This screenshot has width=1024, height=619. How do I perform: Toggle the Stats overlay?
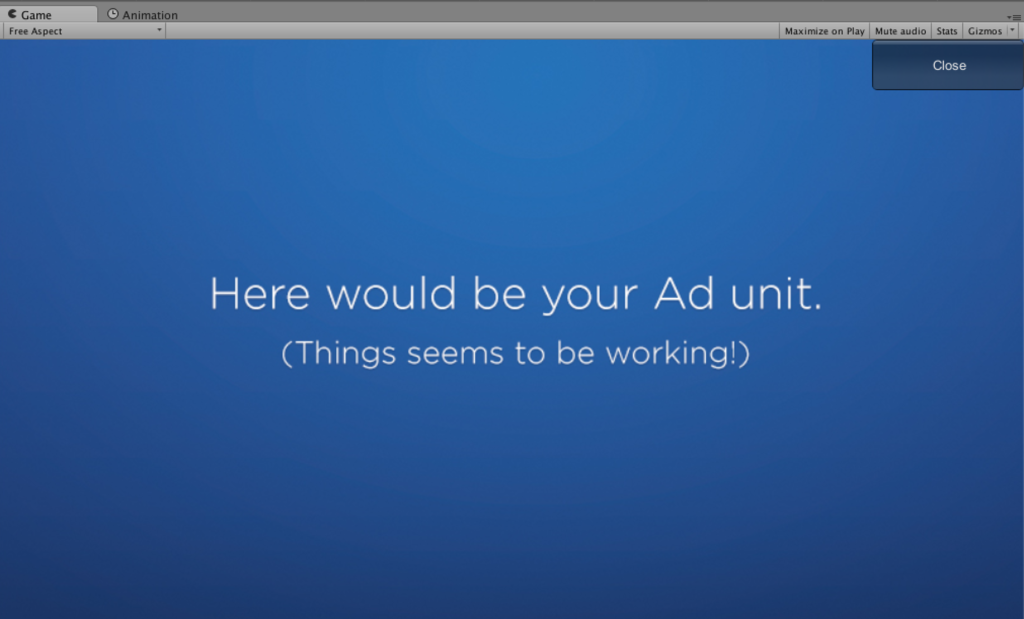(x=946, y=31)
